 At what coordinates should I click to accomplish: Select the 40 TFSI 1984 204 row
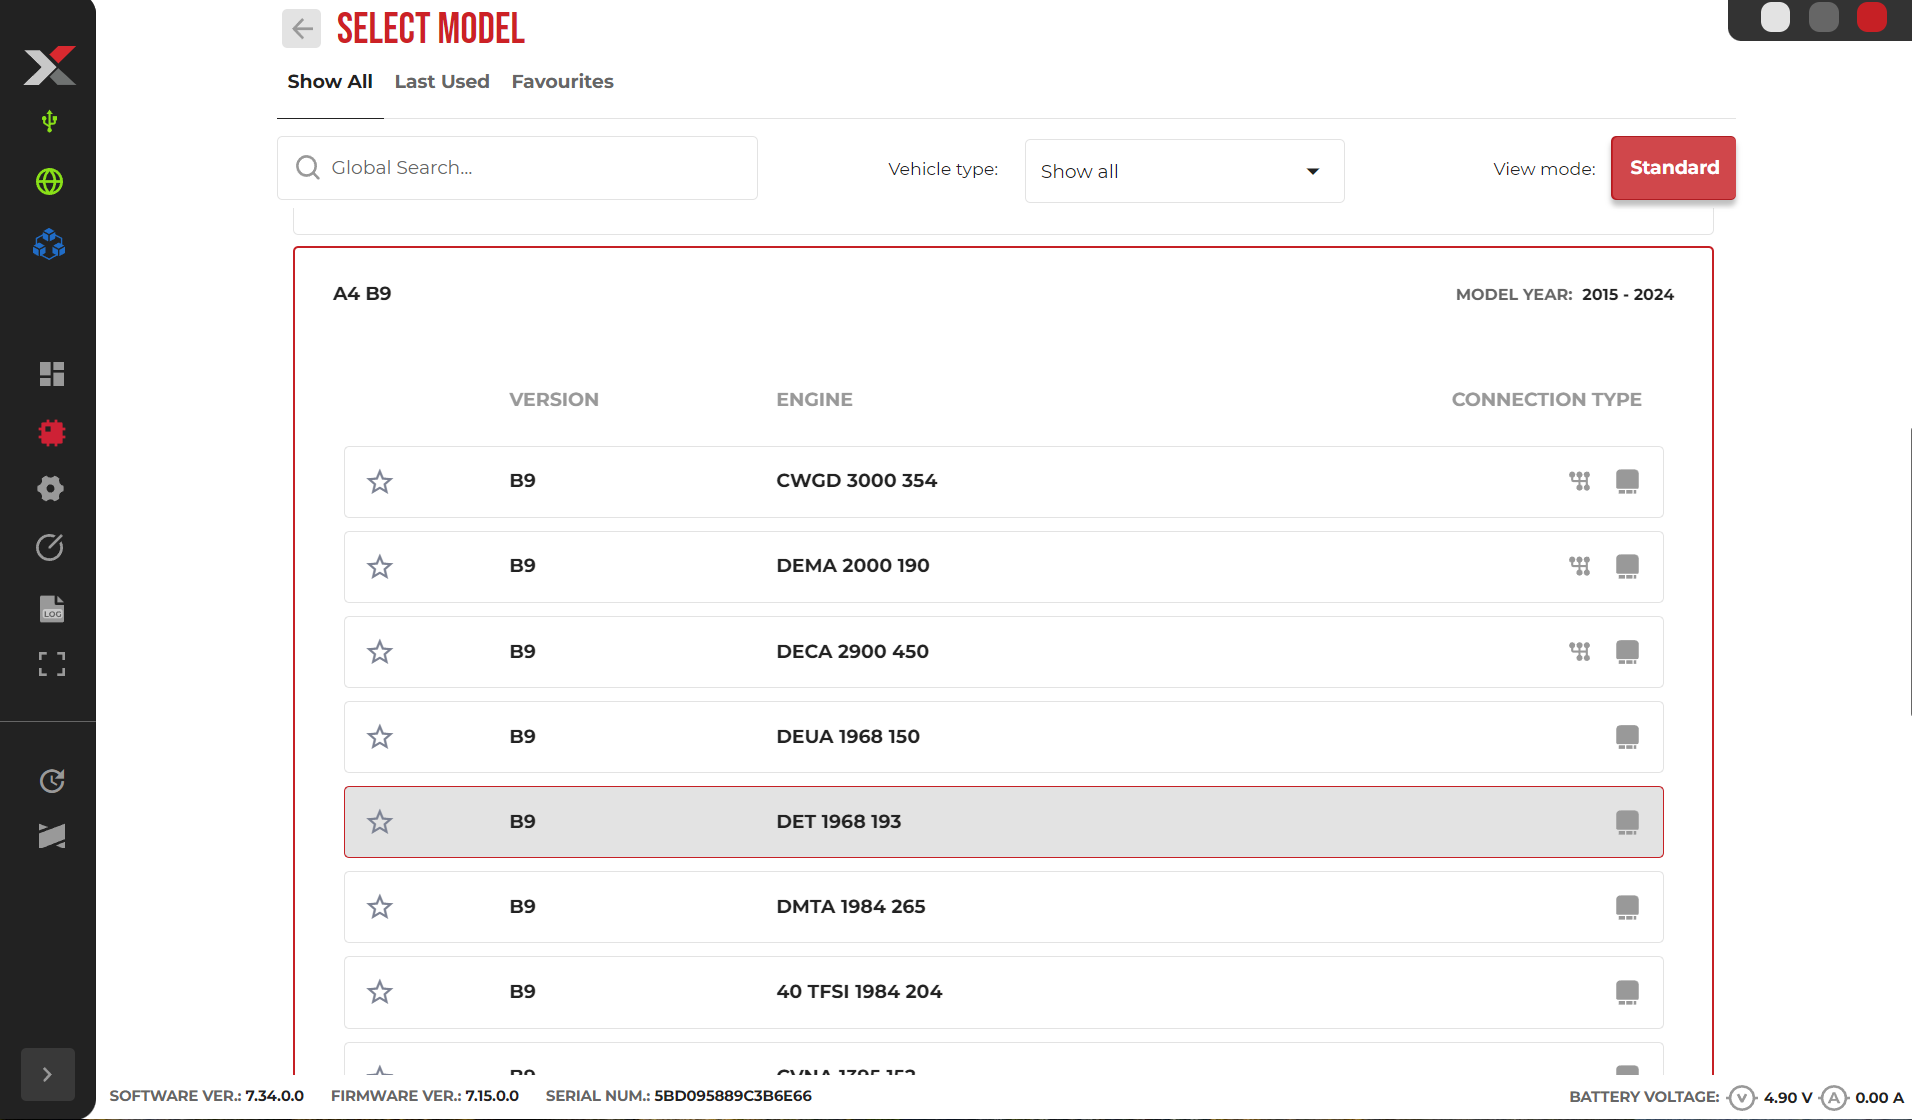click(x=1003, y=992)
